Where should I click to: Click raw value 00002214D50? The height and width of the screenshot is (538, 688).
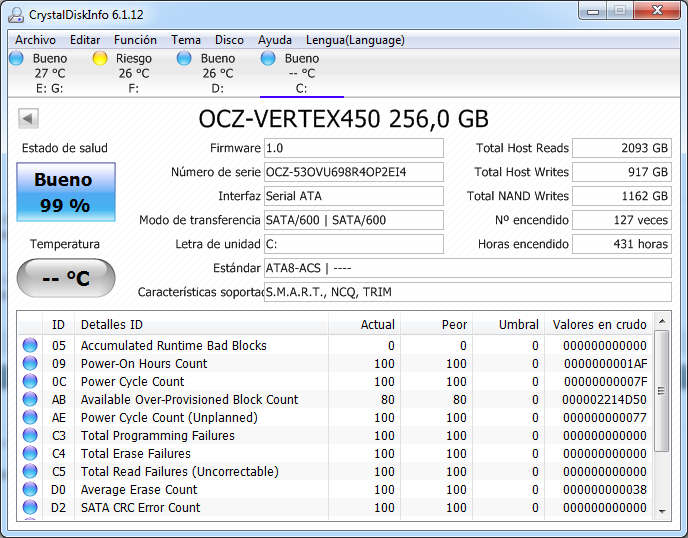pyautogui.click(x=605, y=399)
